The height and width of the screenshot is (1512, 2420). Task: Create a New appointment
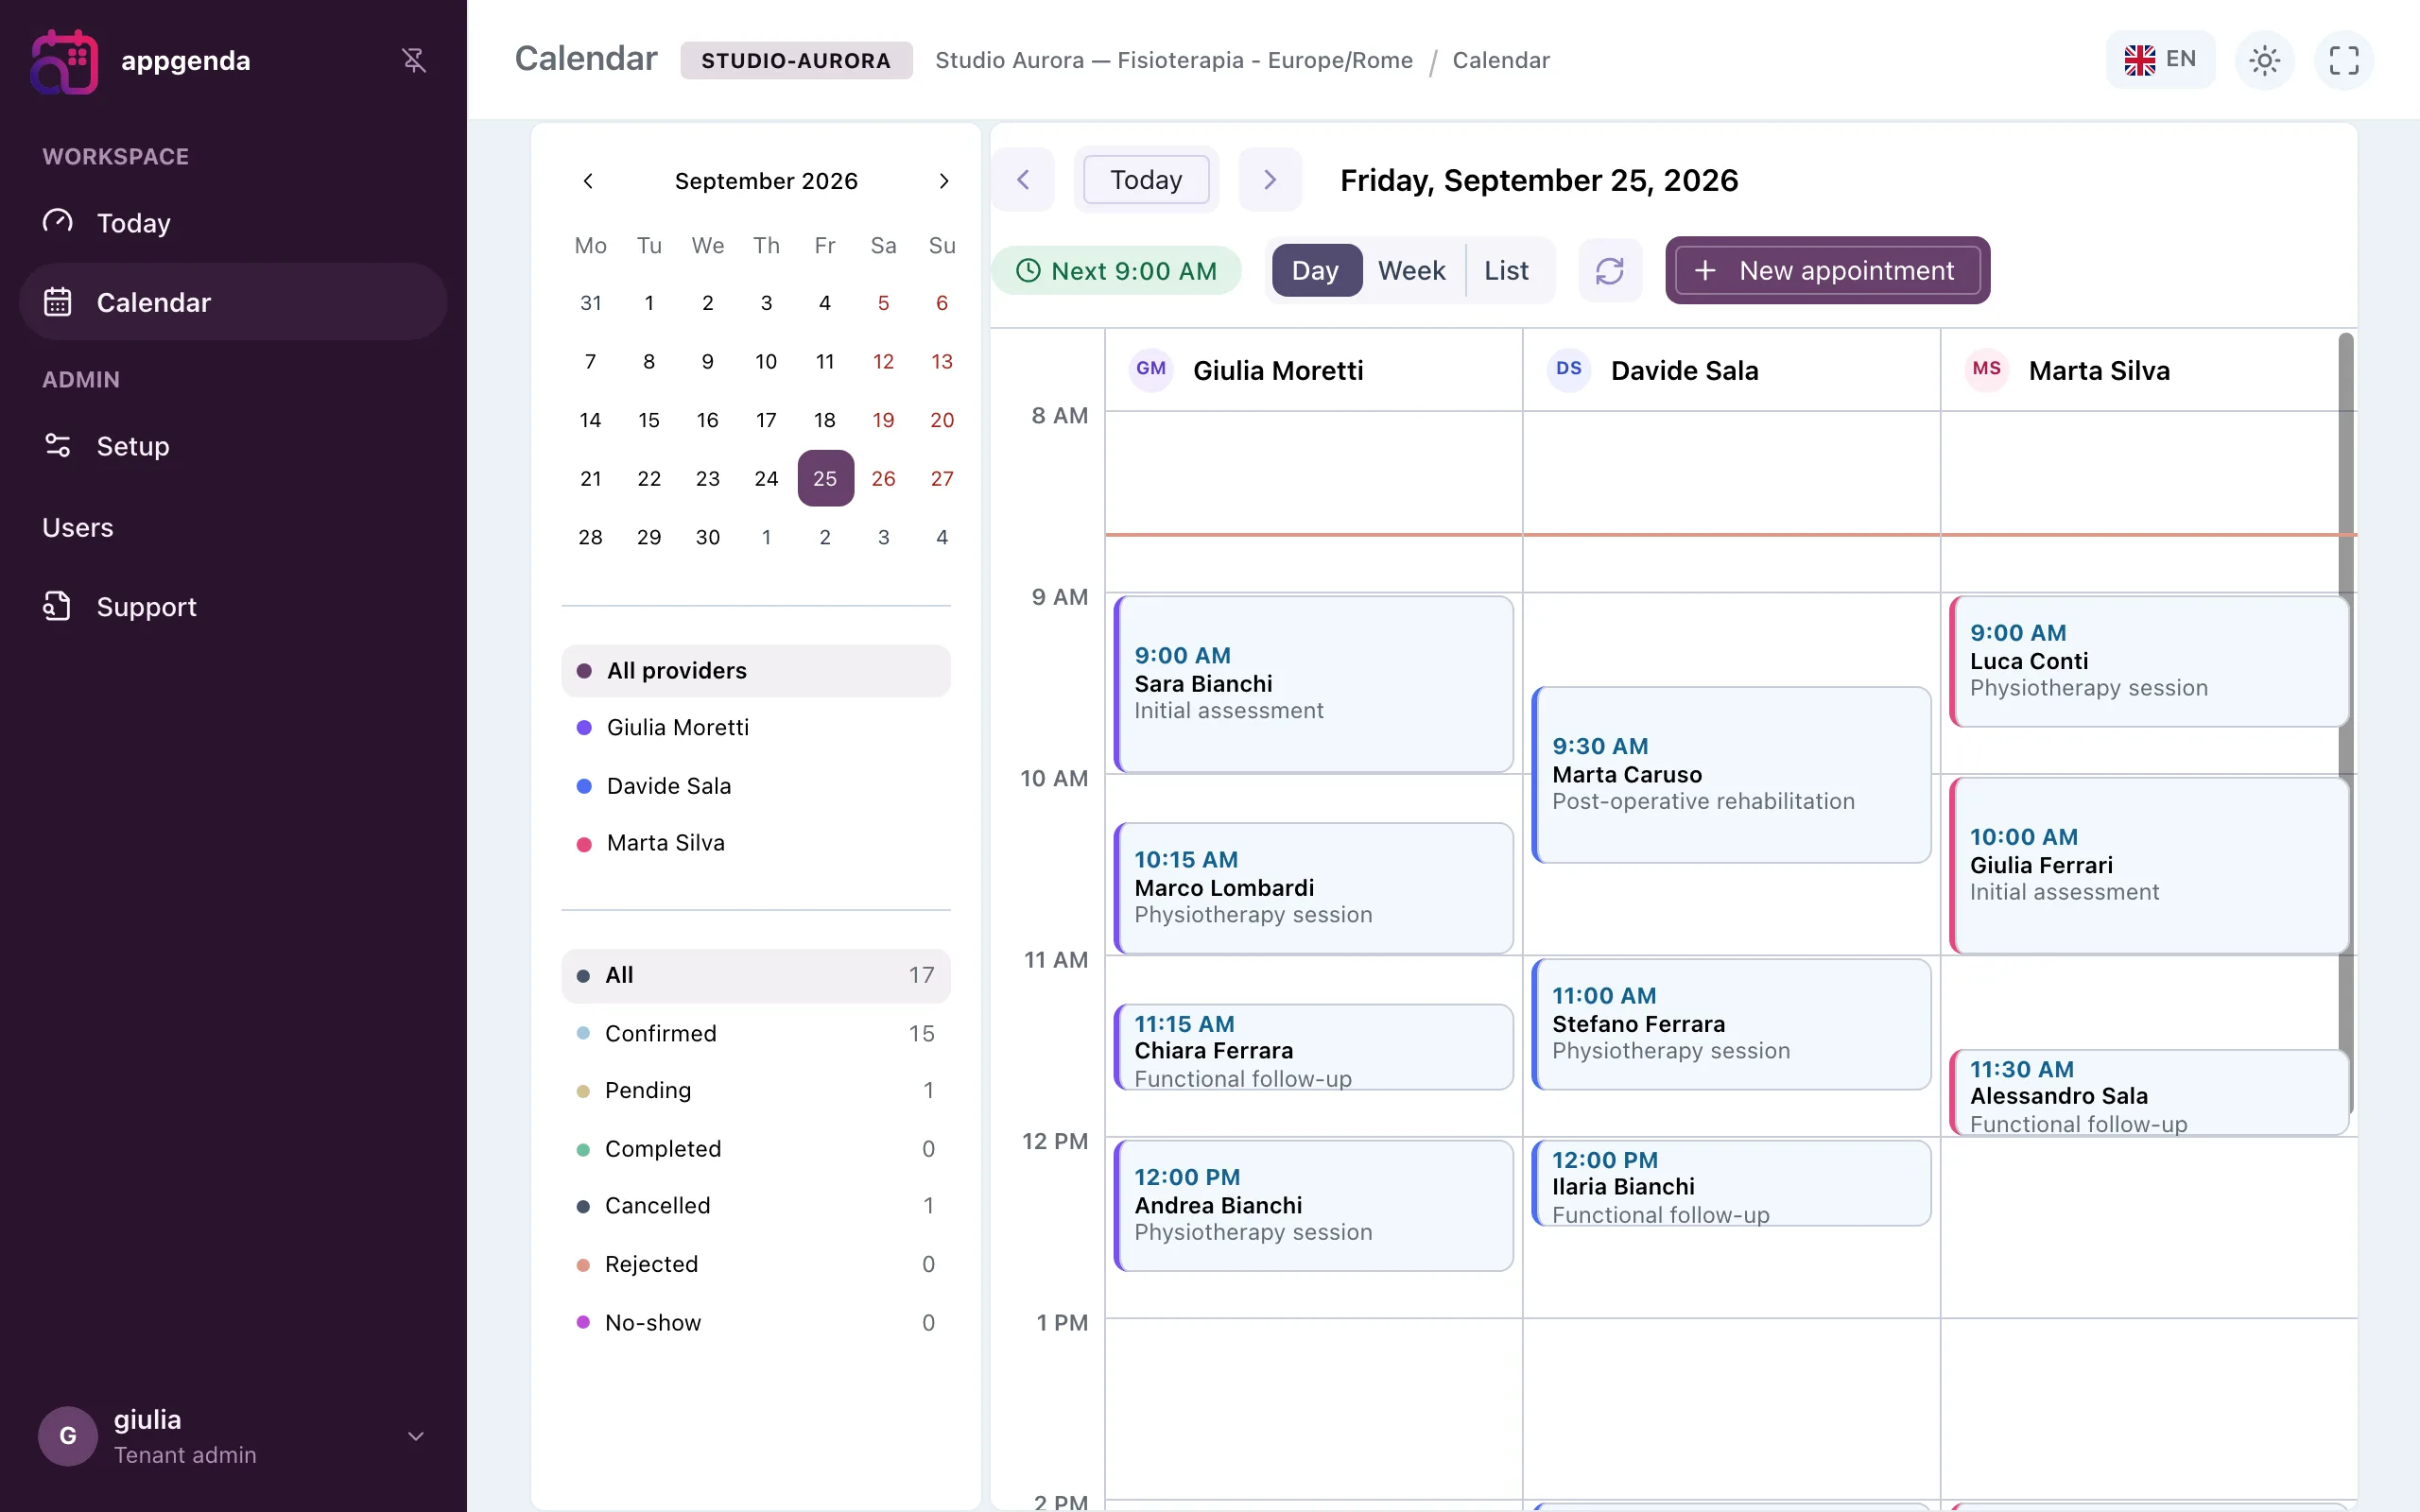pos(1827,271)
